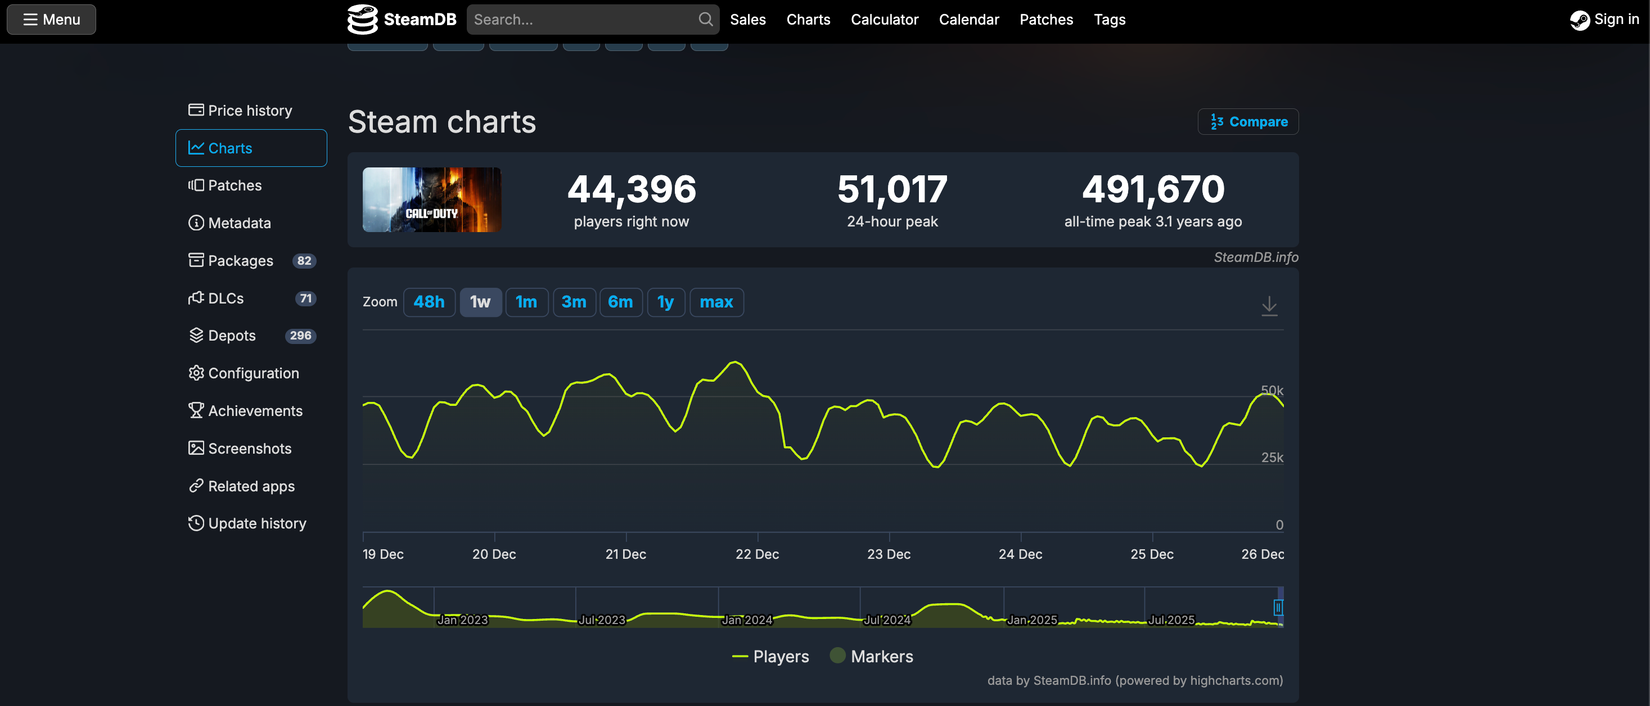Image resolution: width=1650 pixels, height=706 pixels.
Task: Click the Update history clock icon
Action: click(x=196, y=523)
